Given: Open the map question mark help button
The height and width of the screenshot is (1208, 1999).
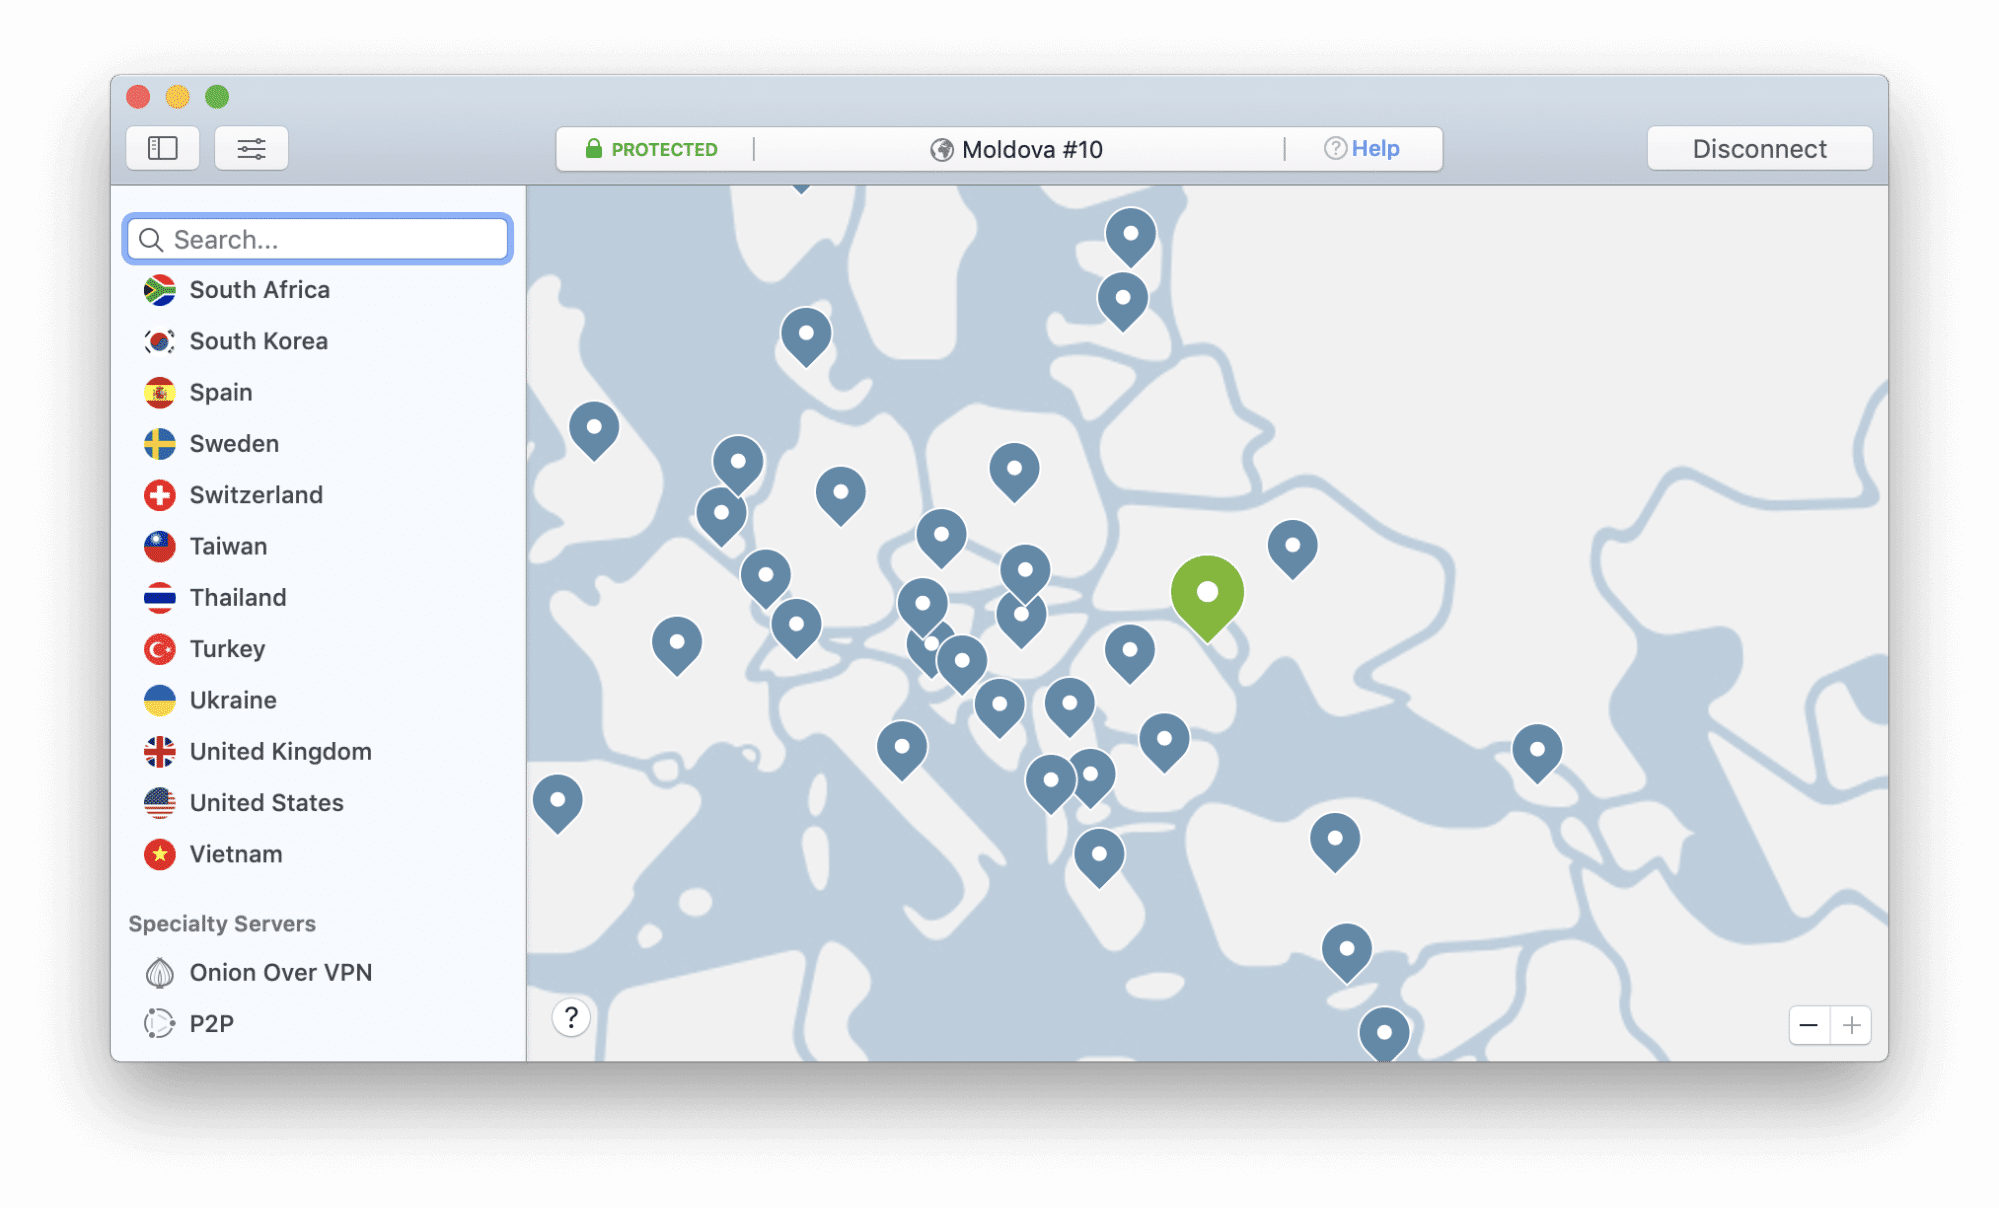Looking at the screenshot, I should pyautogui.click(x=571, y=1018).
